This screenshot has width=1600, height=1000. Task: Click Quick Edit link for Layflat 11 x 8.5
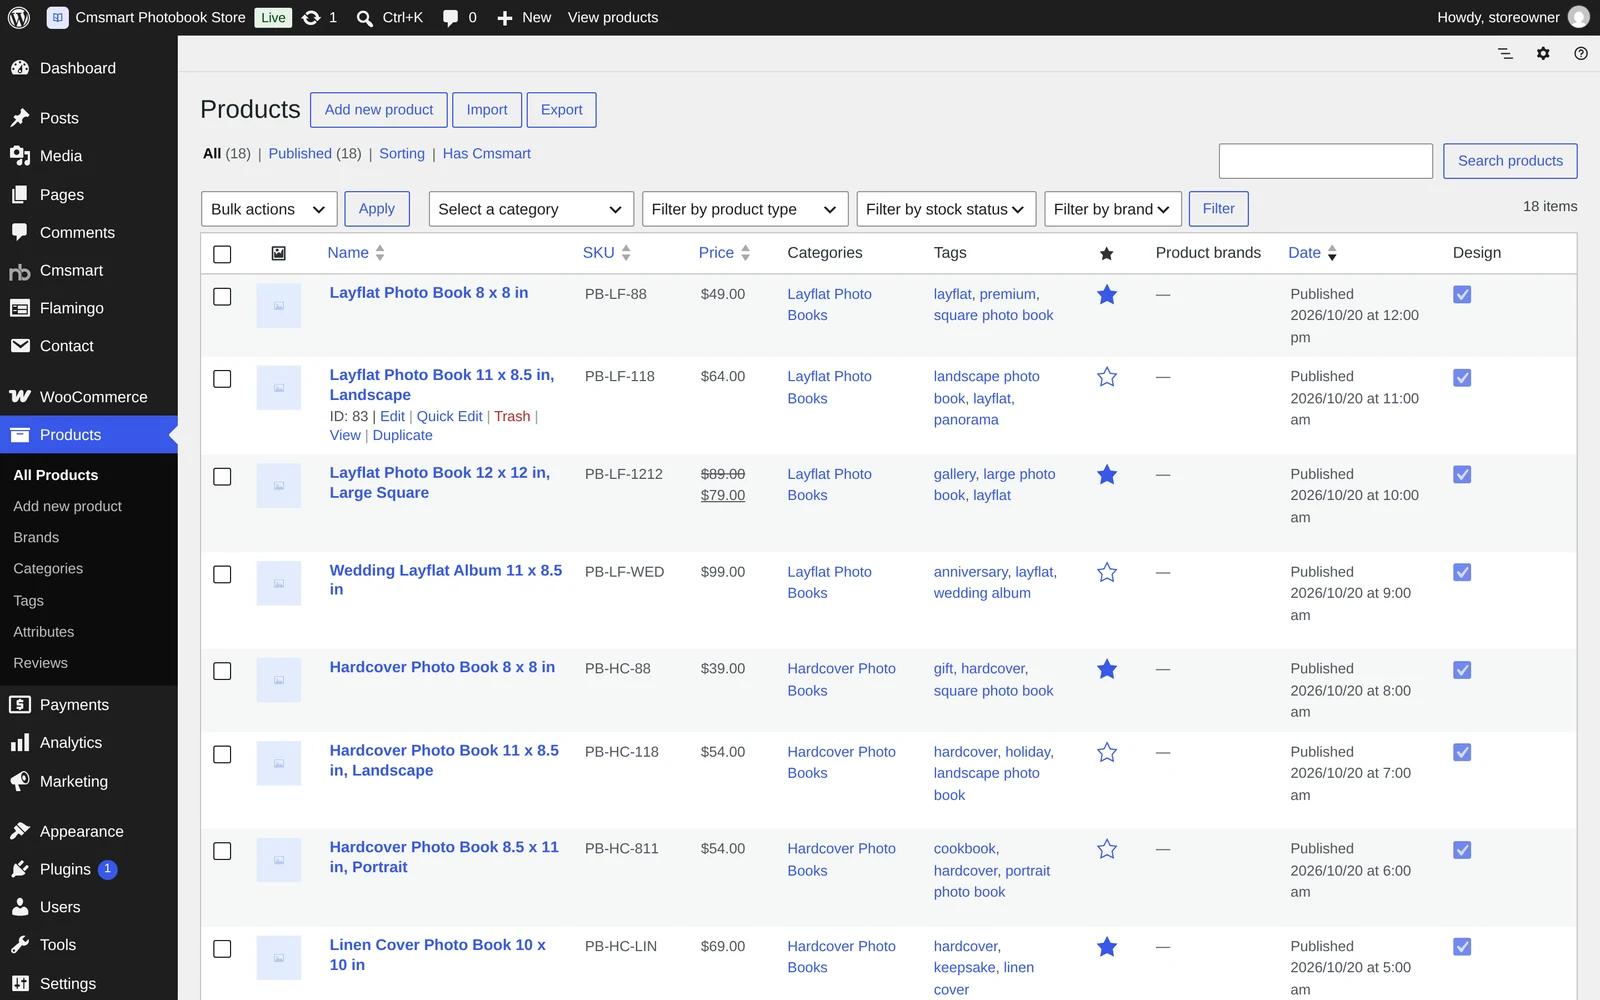pos(449,417)
